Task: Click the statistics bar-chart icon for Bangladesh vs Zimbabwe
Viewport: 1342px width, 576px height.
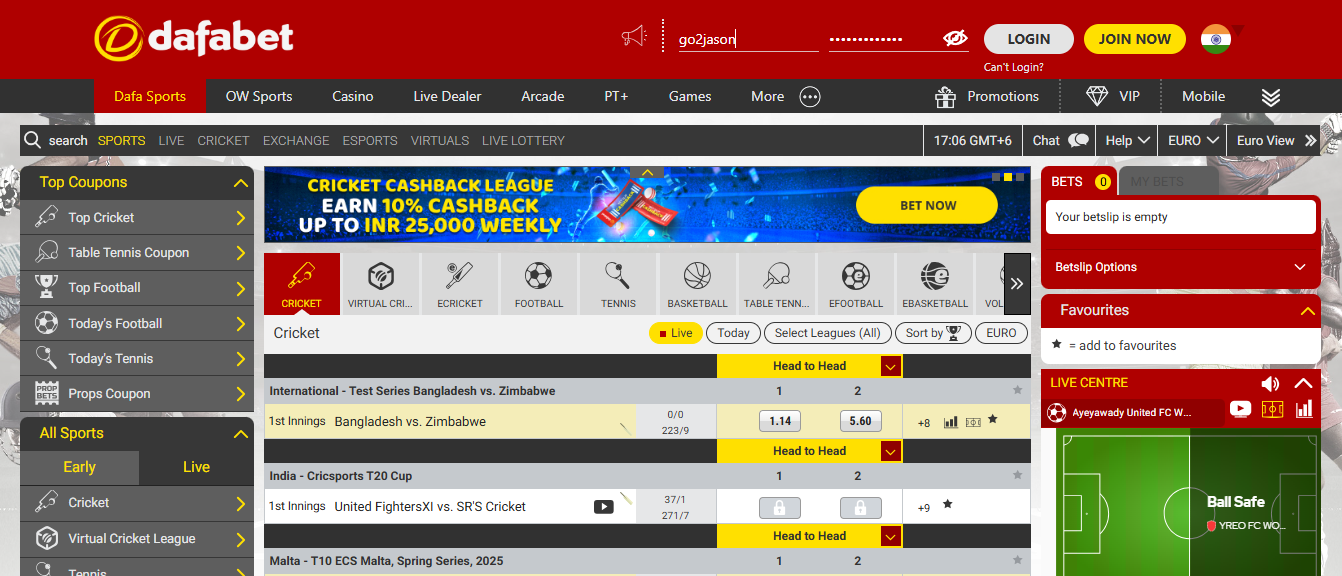Action: [x=950, y=422]
